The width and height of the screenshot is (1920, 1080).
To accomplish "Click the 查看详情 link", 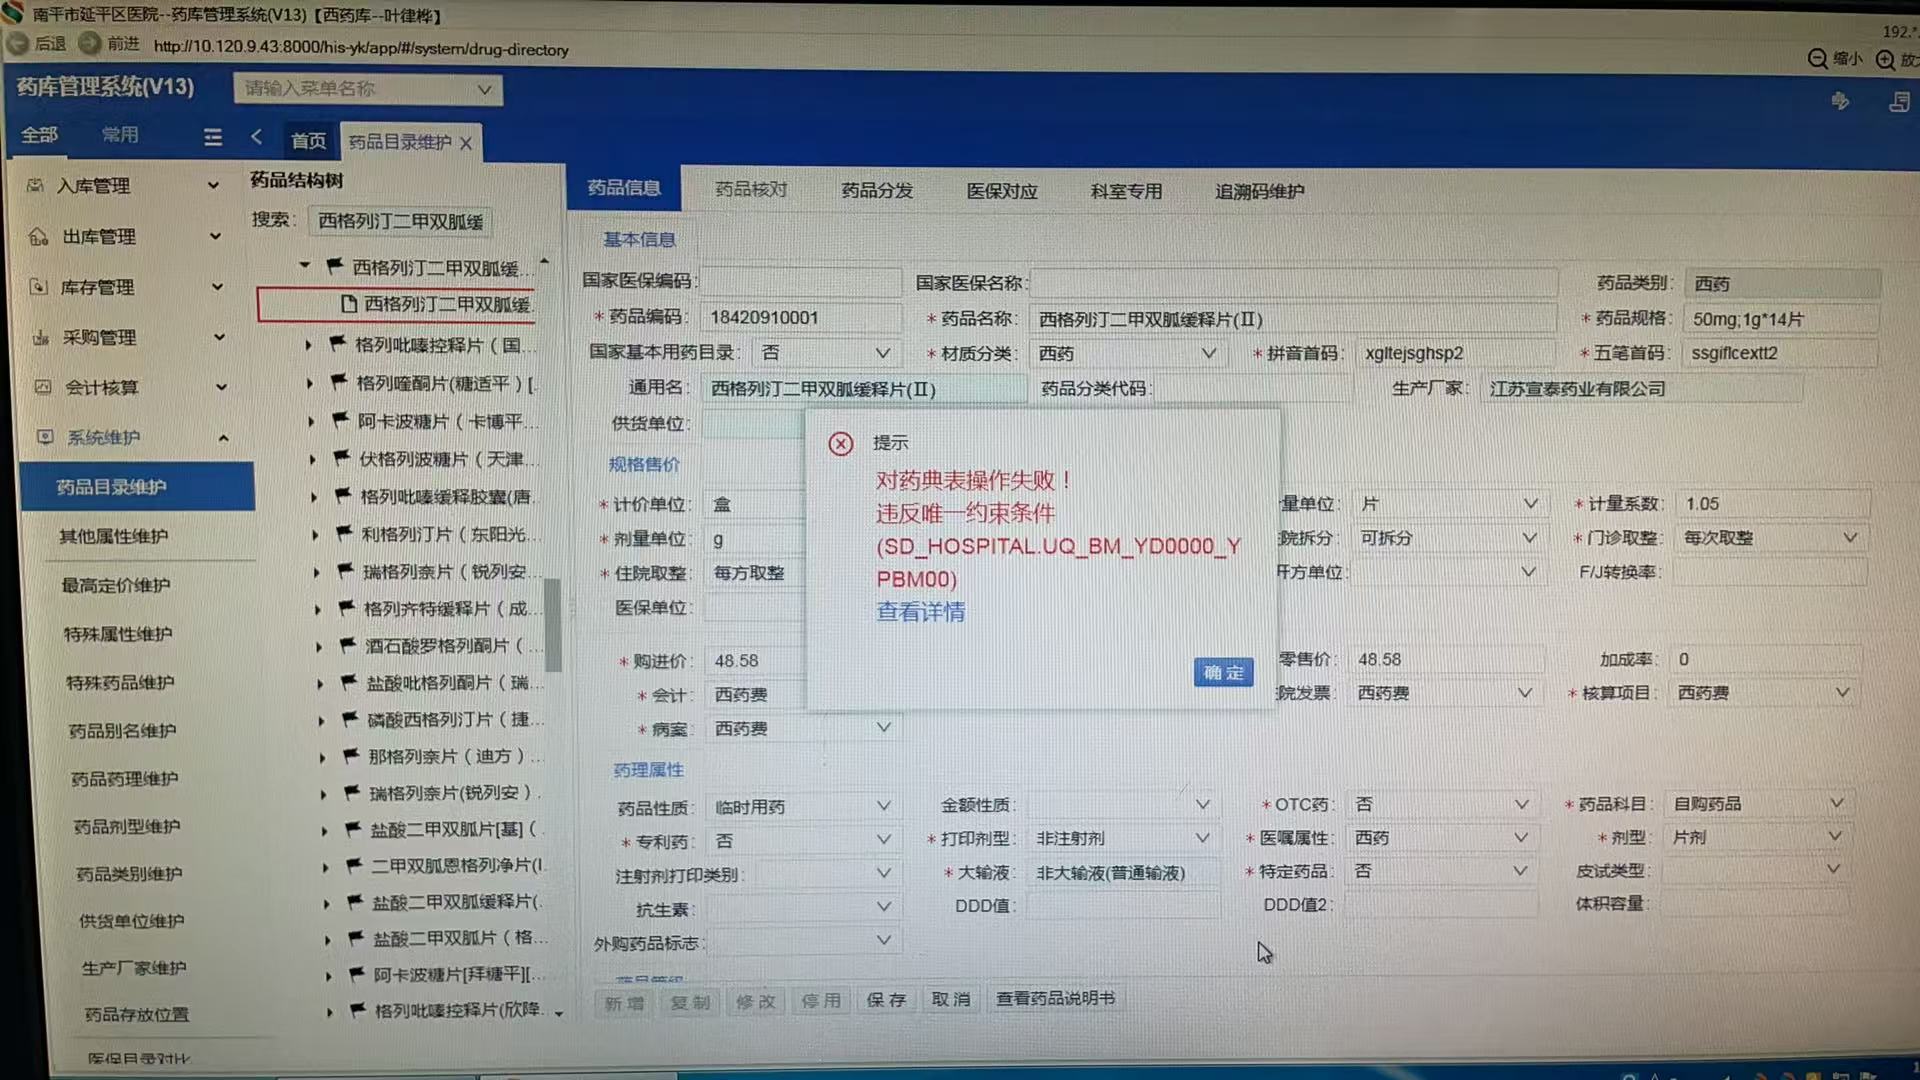I will (x=920, y=612).
